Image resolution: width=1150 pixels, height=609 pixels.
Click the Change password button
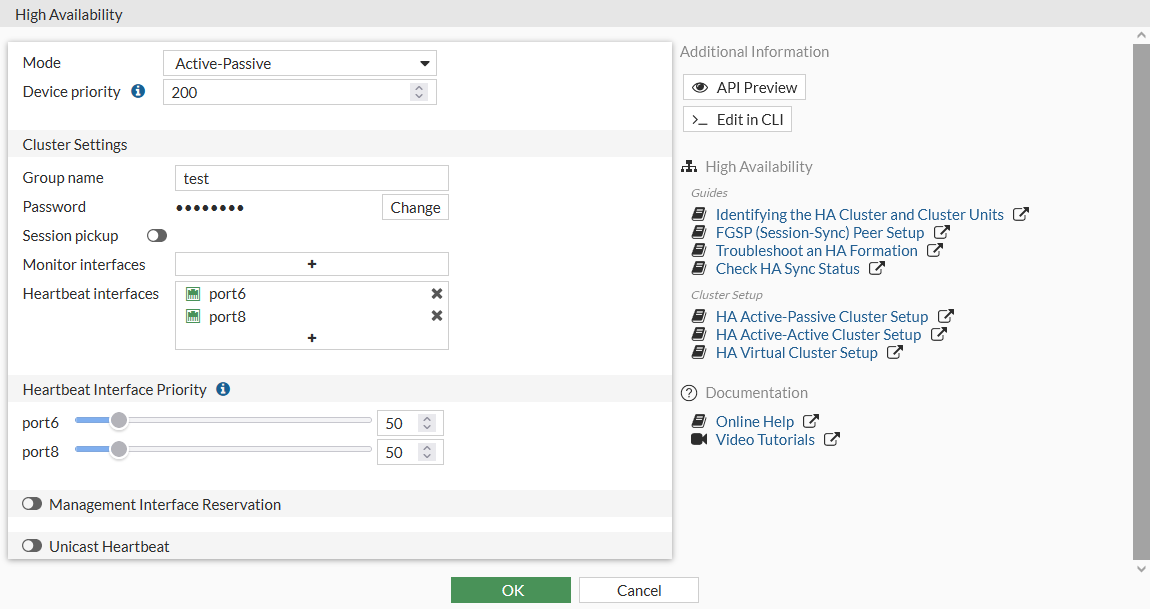pyautogui.click(x=414, y=207)
